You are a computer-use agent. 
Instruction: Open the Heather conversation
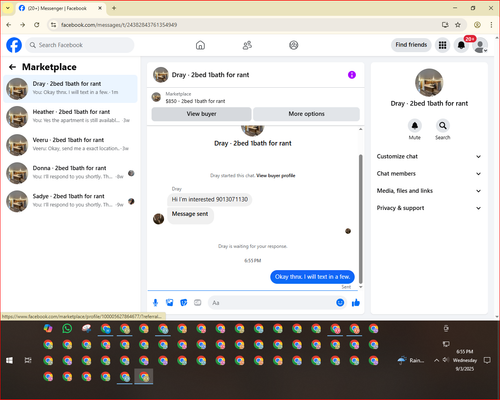coord(70,117)
